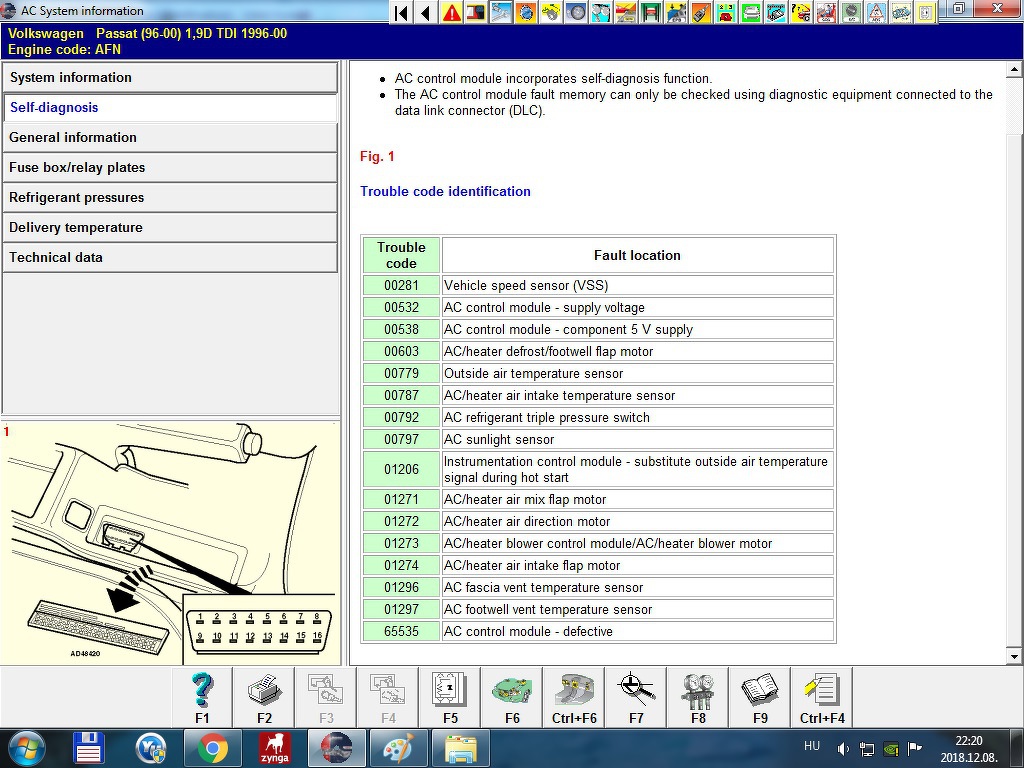Select trouble code 01206 cell
1024x768 pixels.
coord(401,469)
